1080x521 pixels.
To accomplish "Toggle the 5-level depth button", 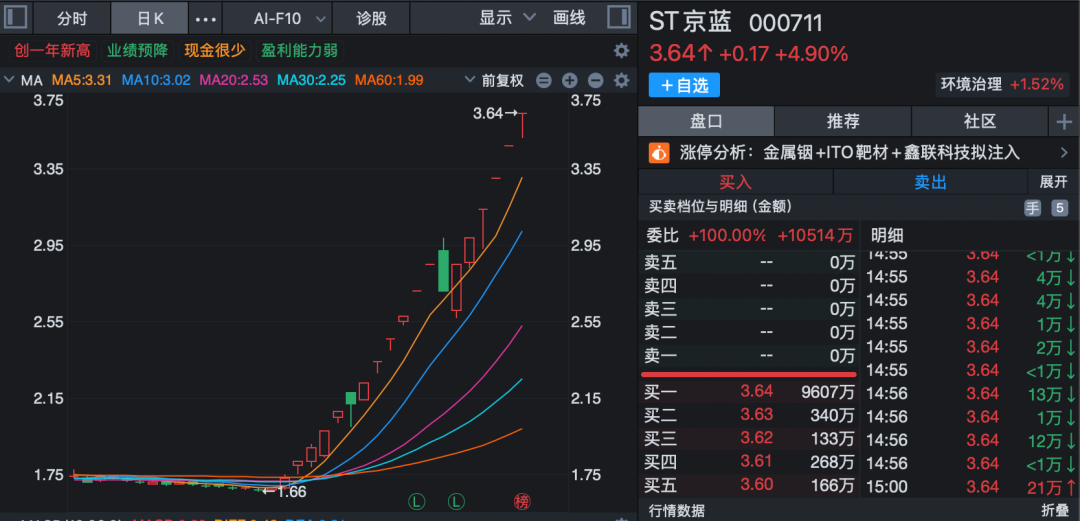I will pyautogui.click(x=1059, y=208).
